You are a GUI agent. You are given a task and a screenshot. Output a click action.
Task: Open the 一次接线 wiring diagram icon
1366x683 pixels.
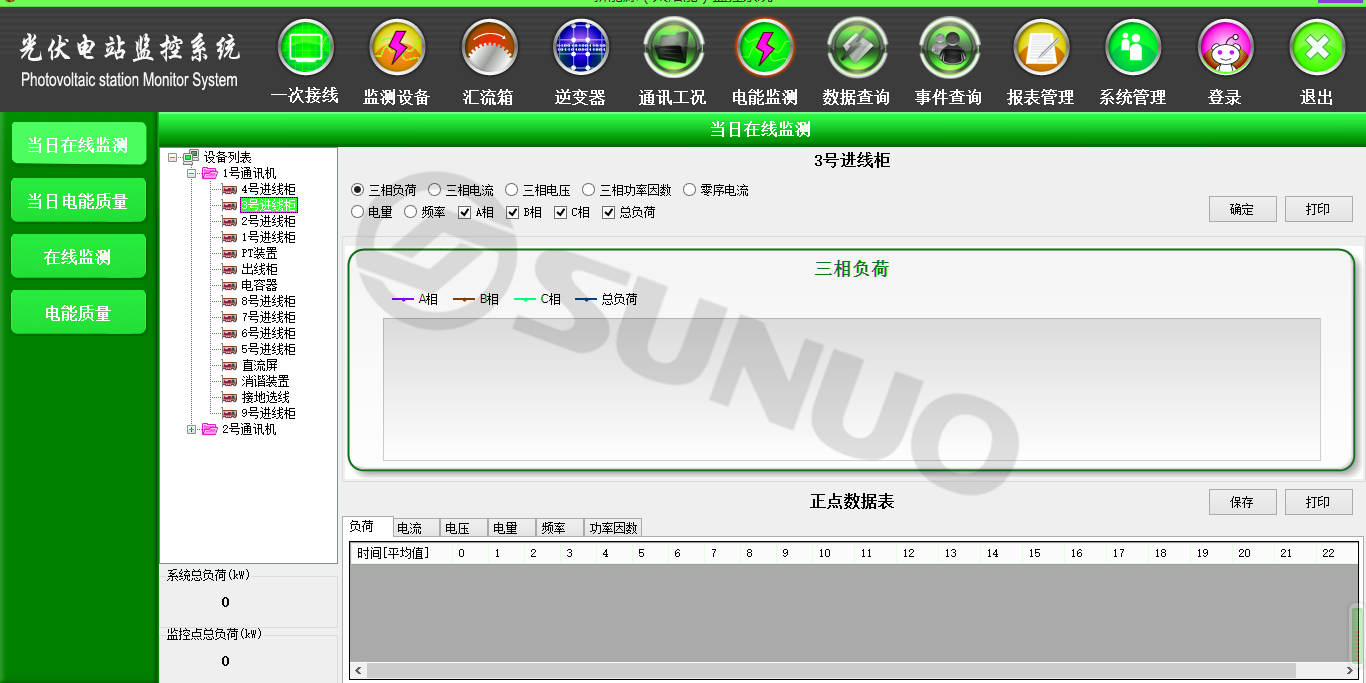(305, 48)
